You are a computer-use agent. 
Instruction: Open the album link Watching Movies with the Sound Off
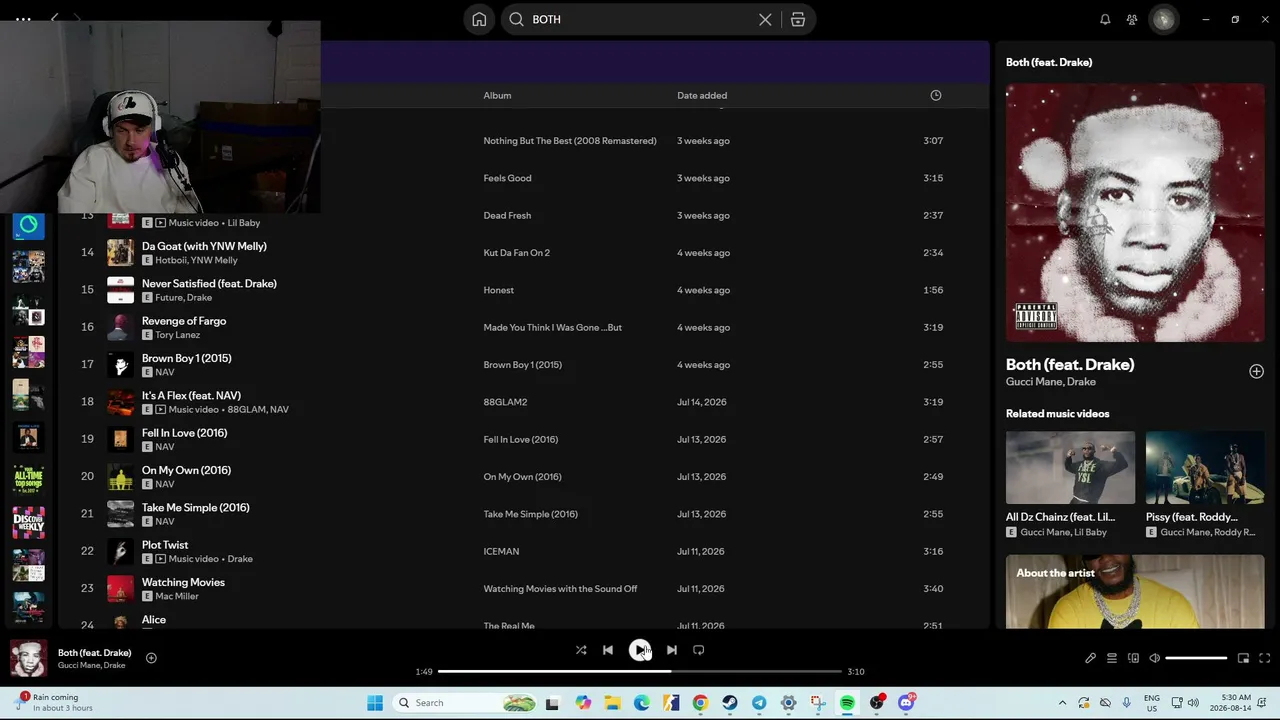[x=560, y=589]
